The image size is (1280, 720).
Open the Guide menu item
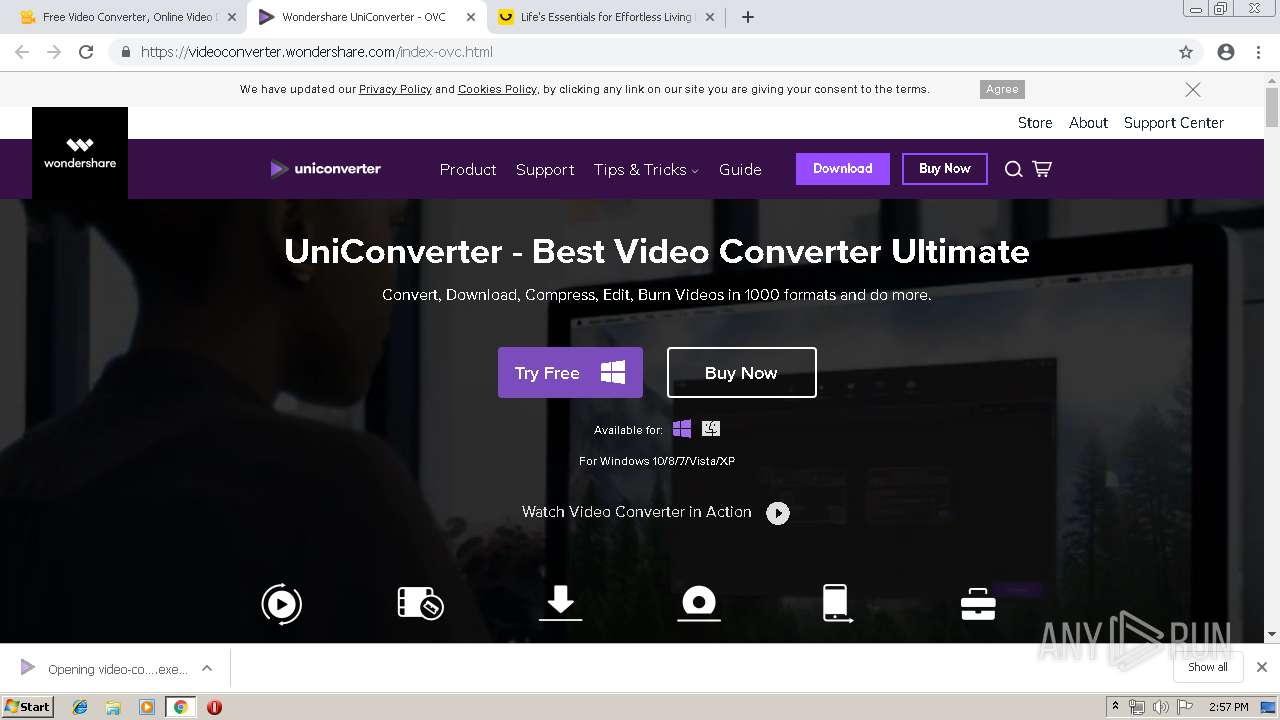(x=740, y=169)
